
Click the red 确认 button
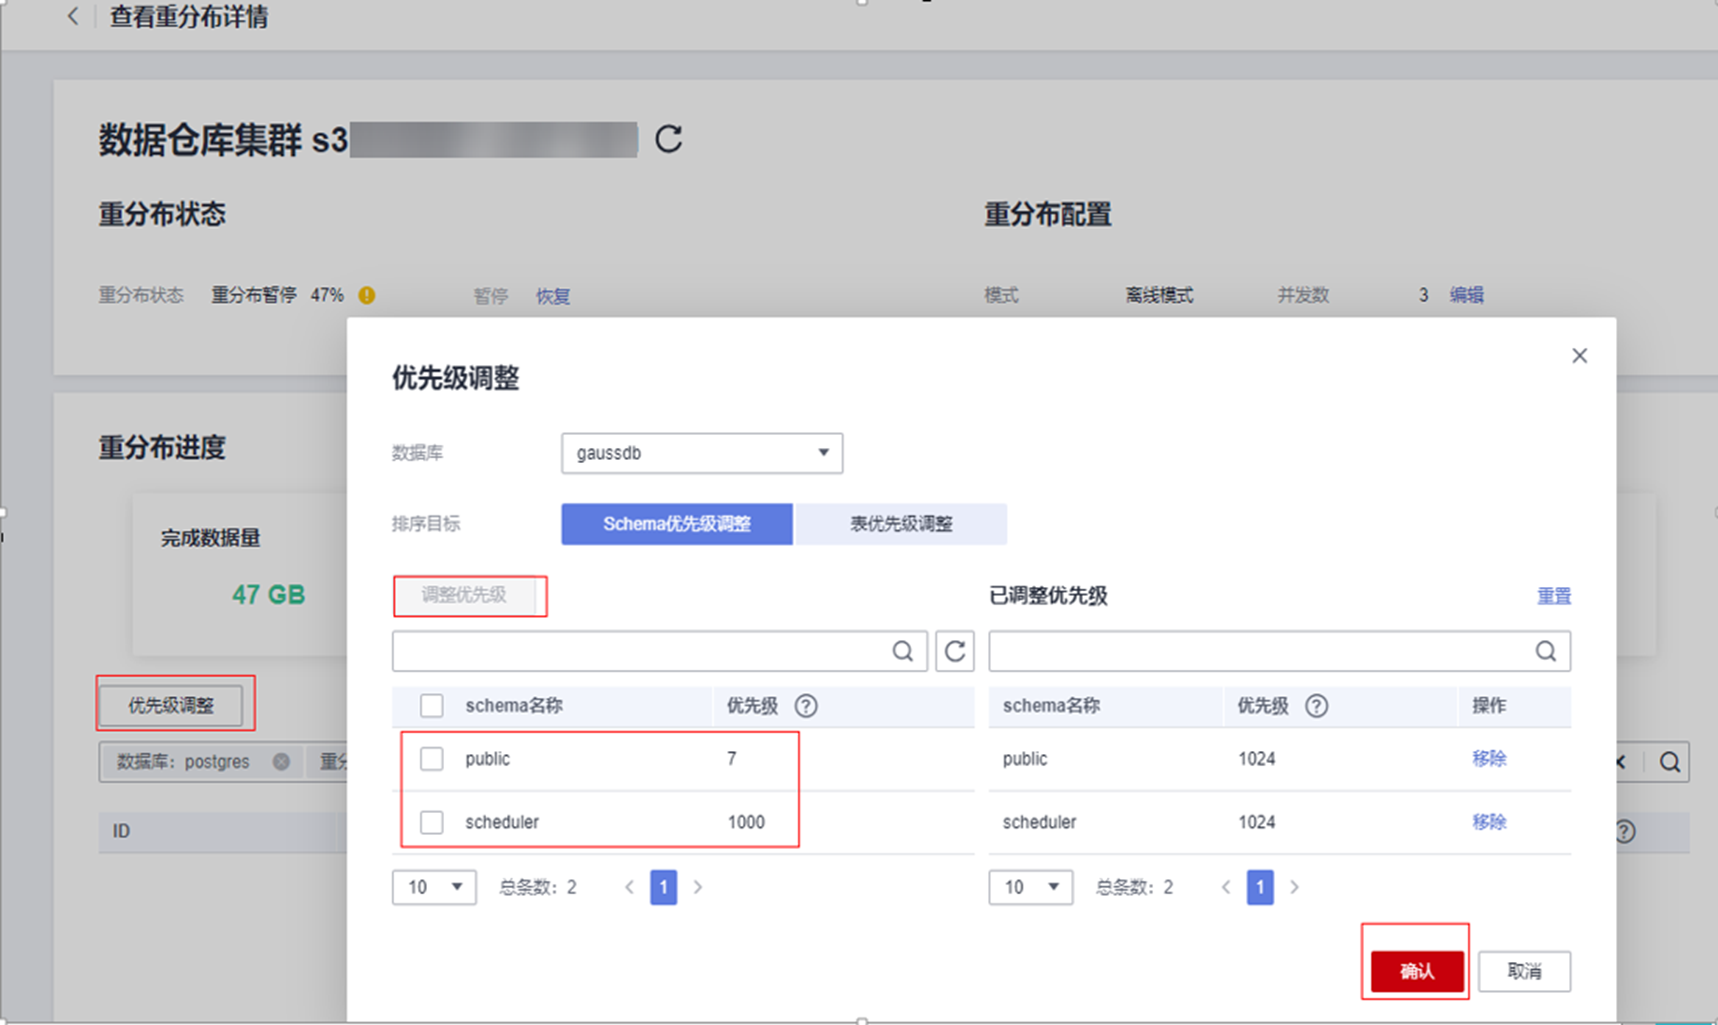(x=1416, y=971)
